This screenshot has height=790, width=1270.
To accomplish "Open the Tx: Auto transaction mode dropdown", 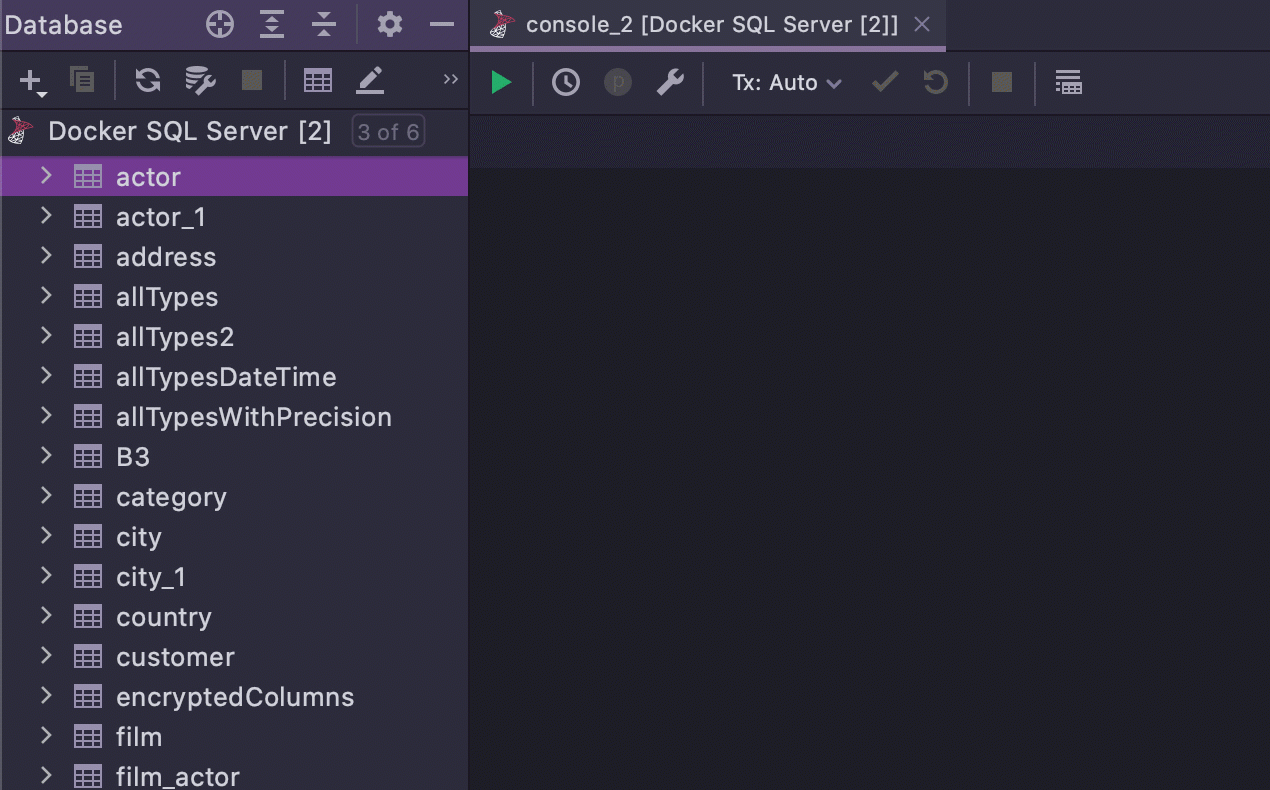I will (787, 83).
